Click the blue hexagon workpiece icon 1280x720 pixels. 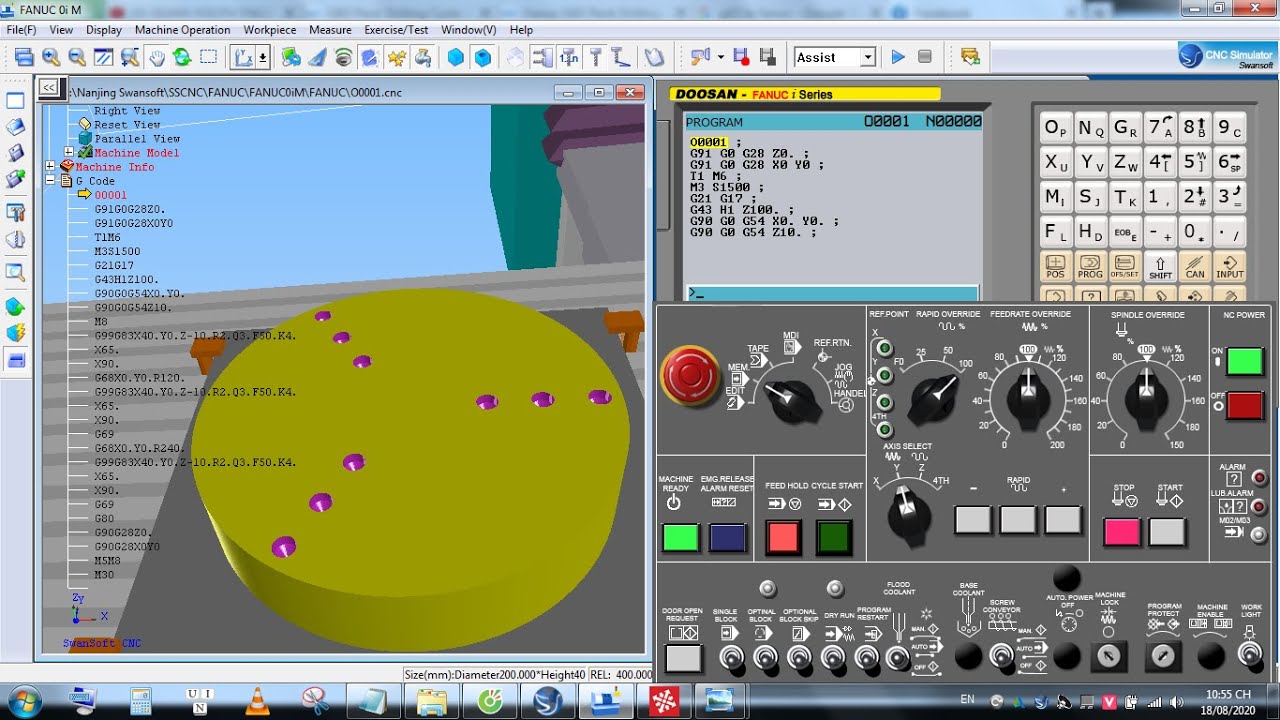(x=456, y=57)
